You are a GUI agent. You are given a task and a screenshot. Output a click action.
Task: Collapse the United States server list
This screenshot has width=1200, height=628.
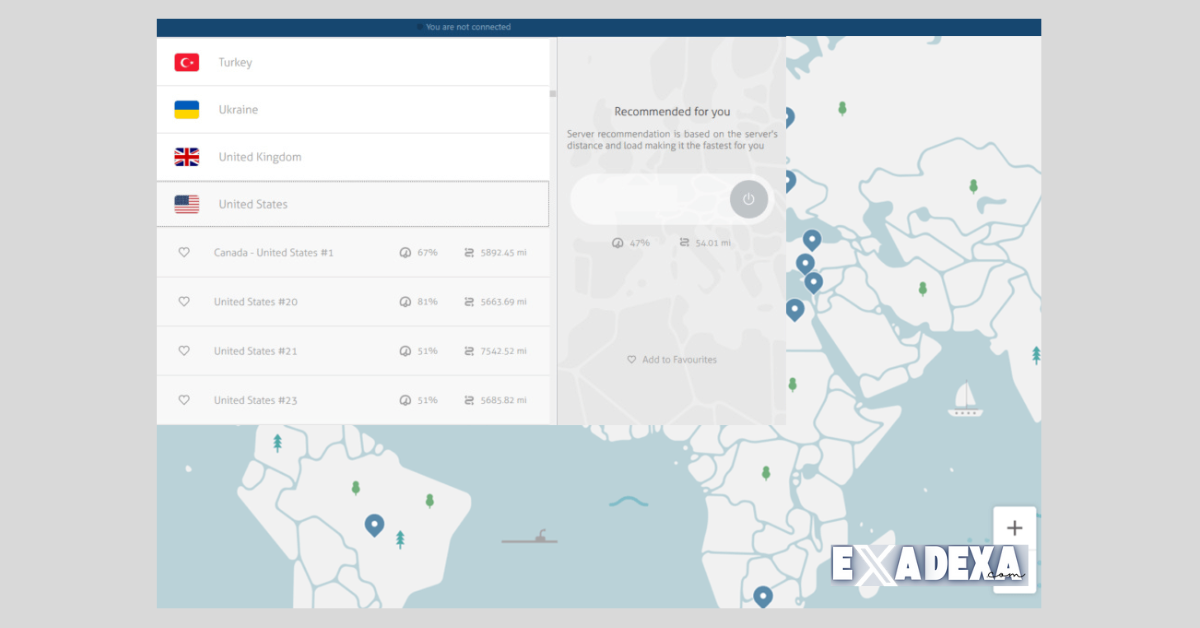pos(350,204)
